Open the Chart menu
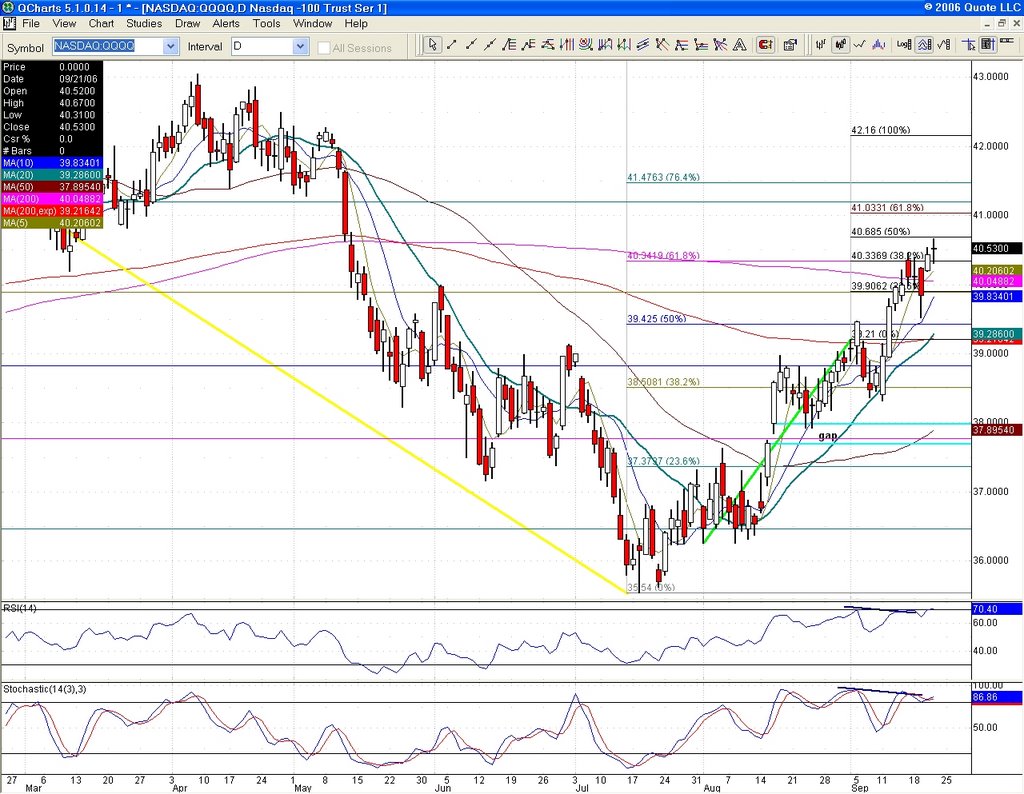Viewport: 1024px width, 794px height. coord(101,24)
